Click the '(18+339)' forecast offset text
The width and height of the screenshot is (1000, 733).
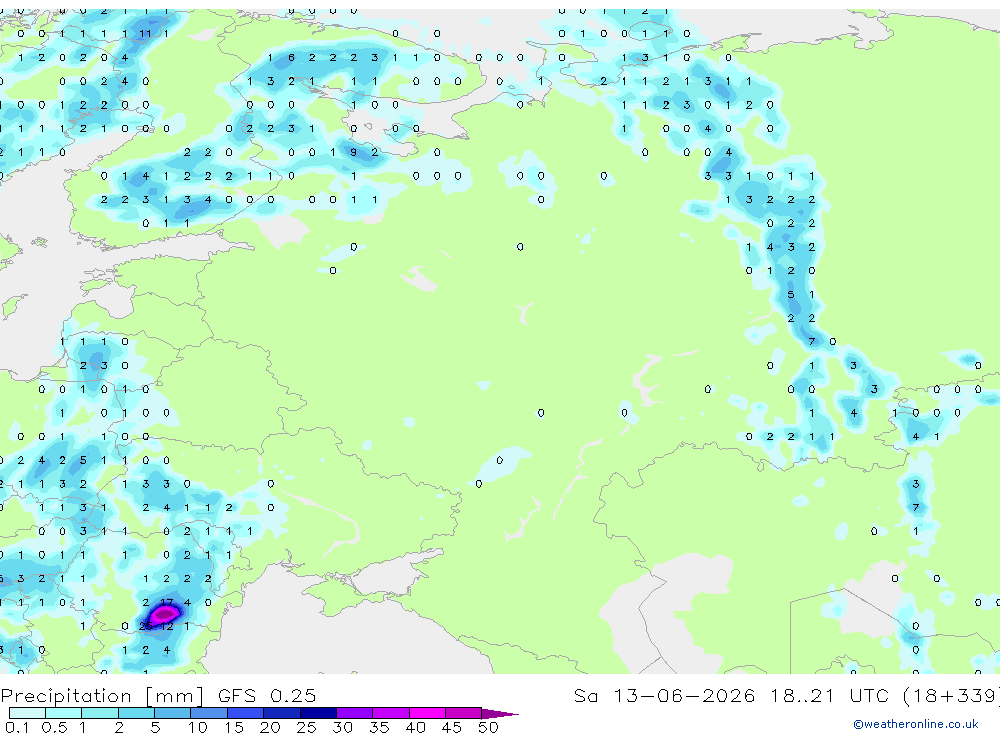[x=952, y=695]
